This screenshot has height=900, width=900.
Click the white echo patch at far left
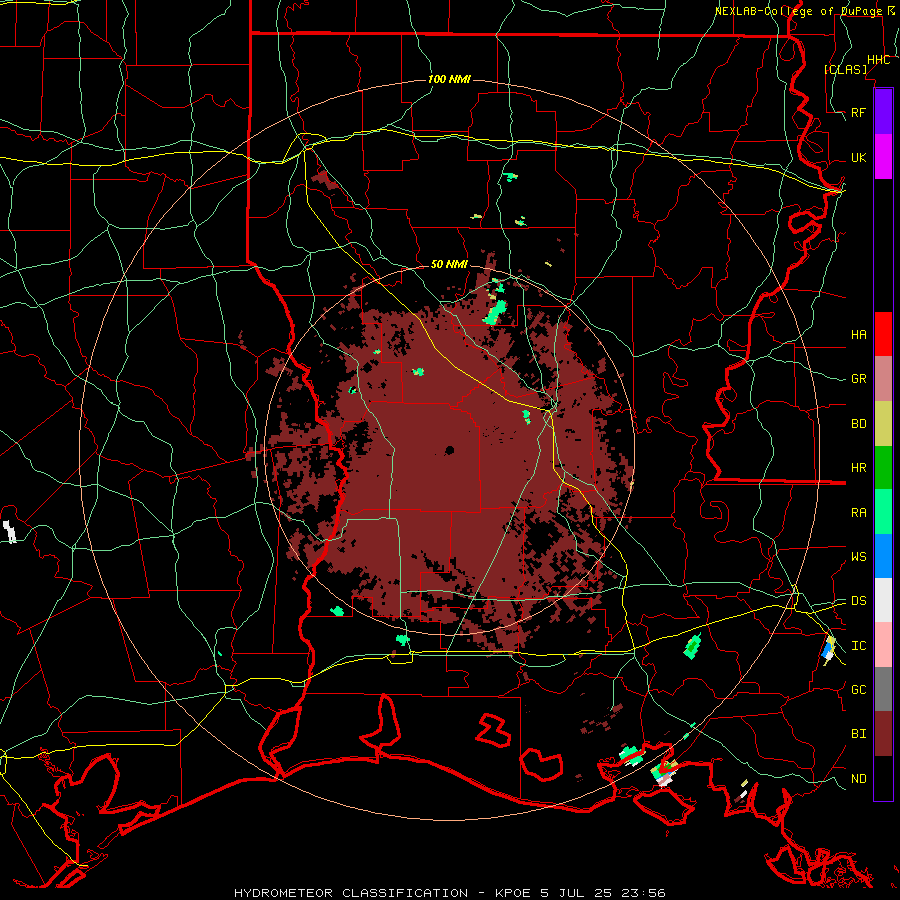9,531
